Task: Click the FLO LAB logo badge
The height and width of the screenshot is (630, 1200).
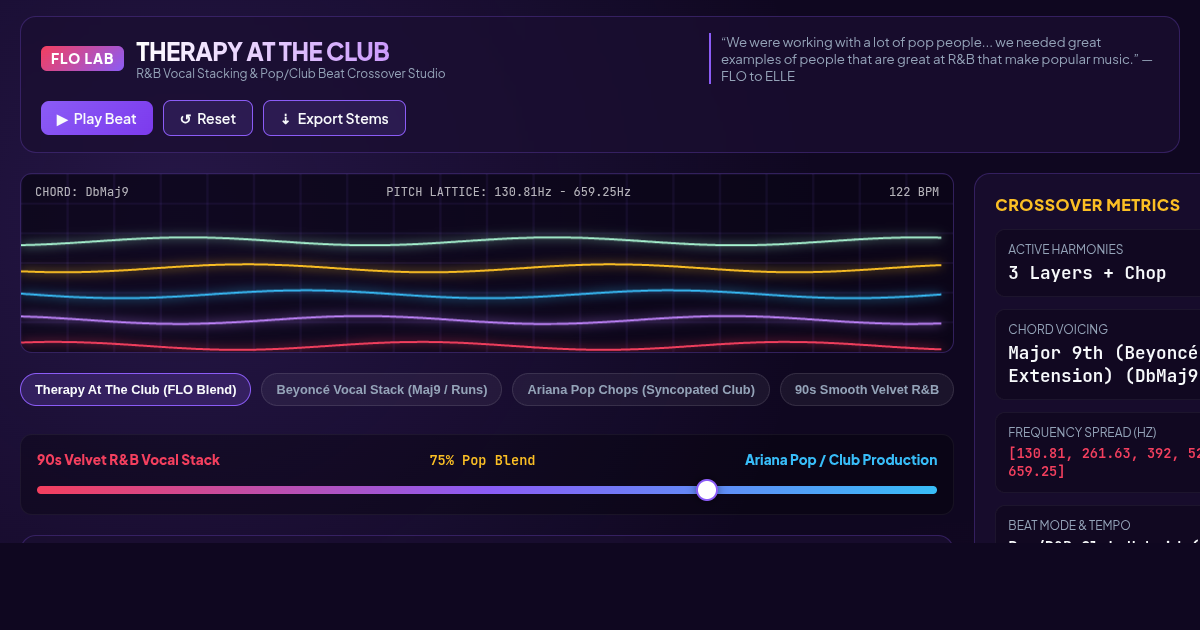Action: [82, 58]
